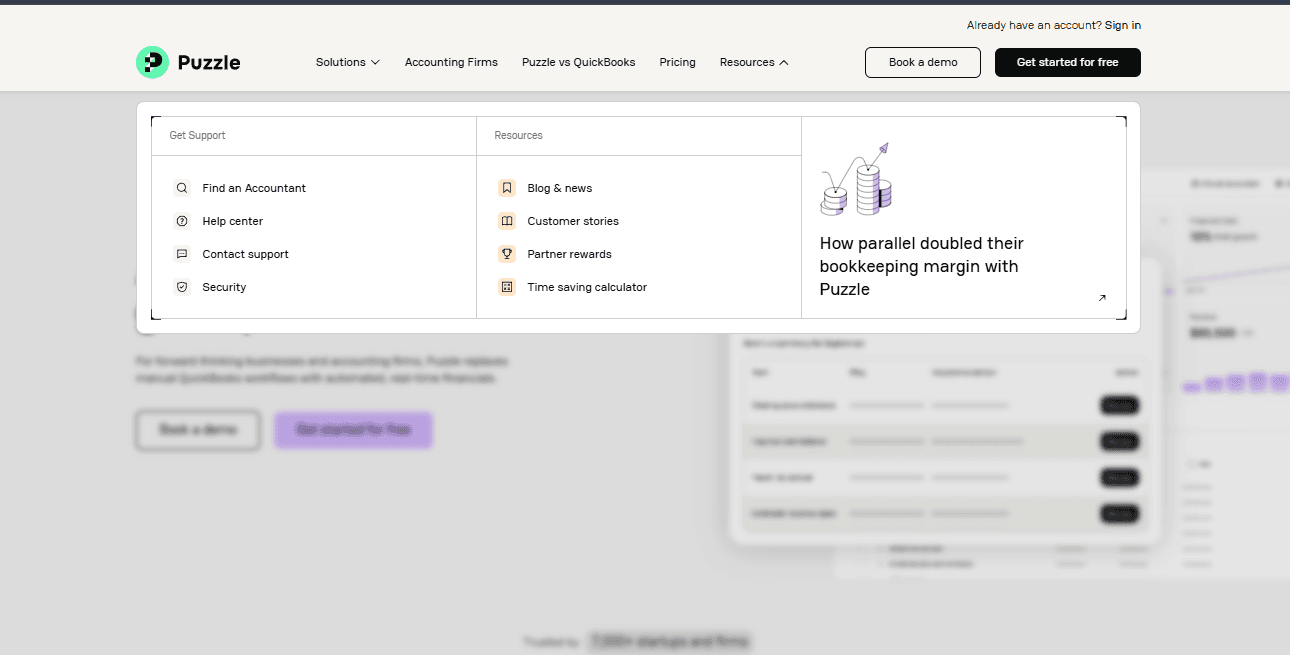Click the Resources heading inside the dropdown panel

[x=519, y=135]
